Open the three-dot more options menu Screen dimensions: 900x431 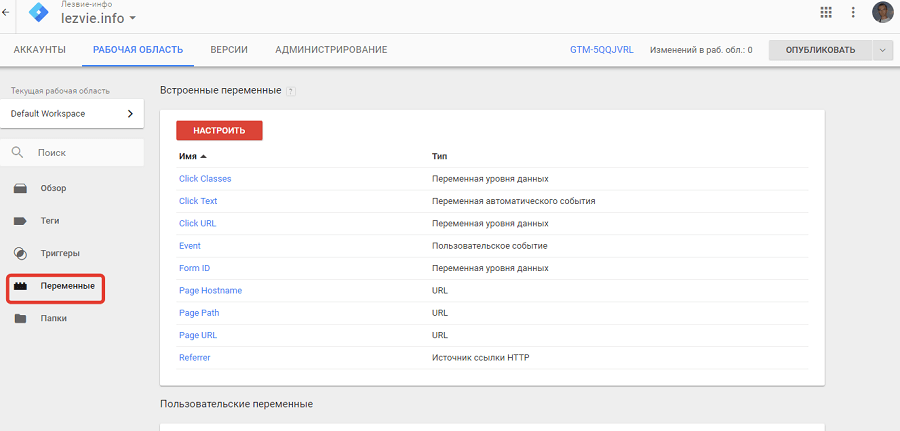(x=853, y=13)
